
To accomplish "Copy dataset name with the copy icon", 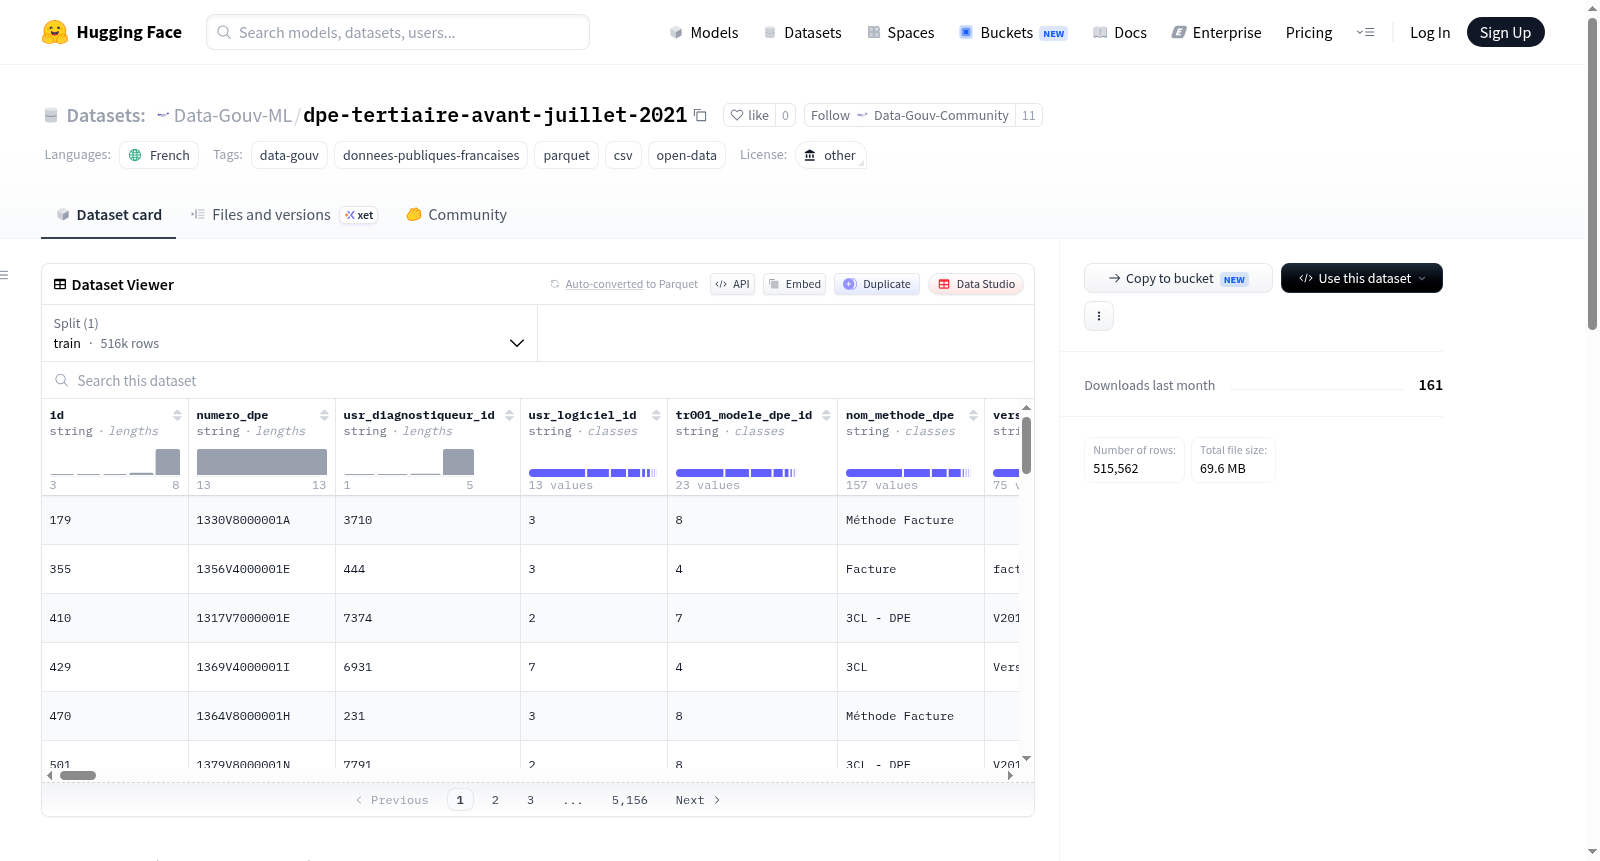I will 700,116.
